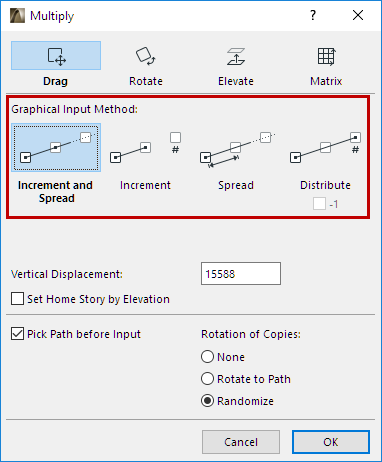
Task: Open the dialog help question mark
Action: click(313, 15)
